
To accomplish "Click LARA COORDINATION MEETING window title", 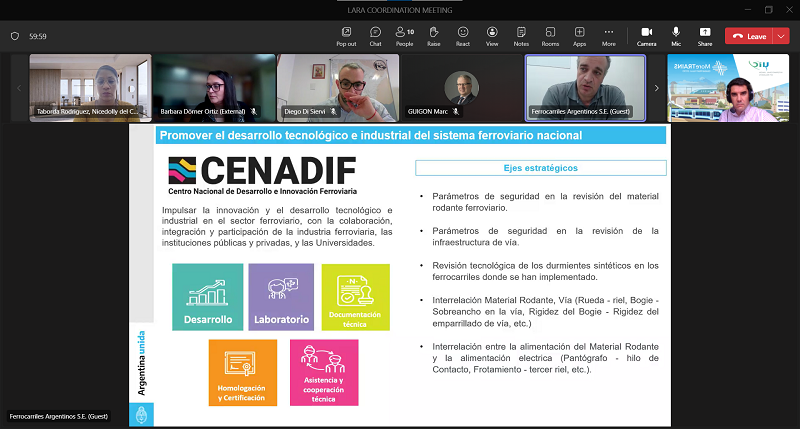I will pos(400,10).
